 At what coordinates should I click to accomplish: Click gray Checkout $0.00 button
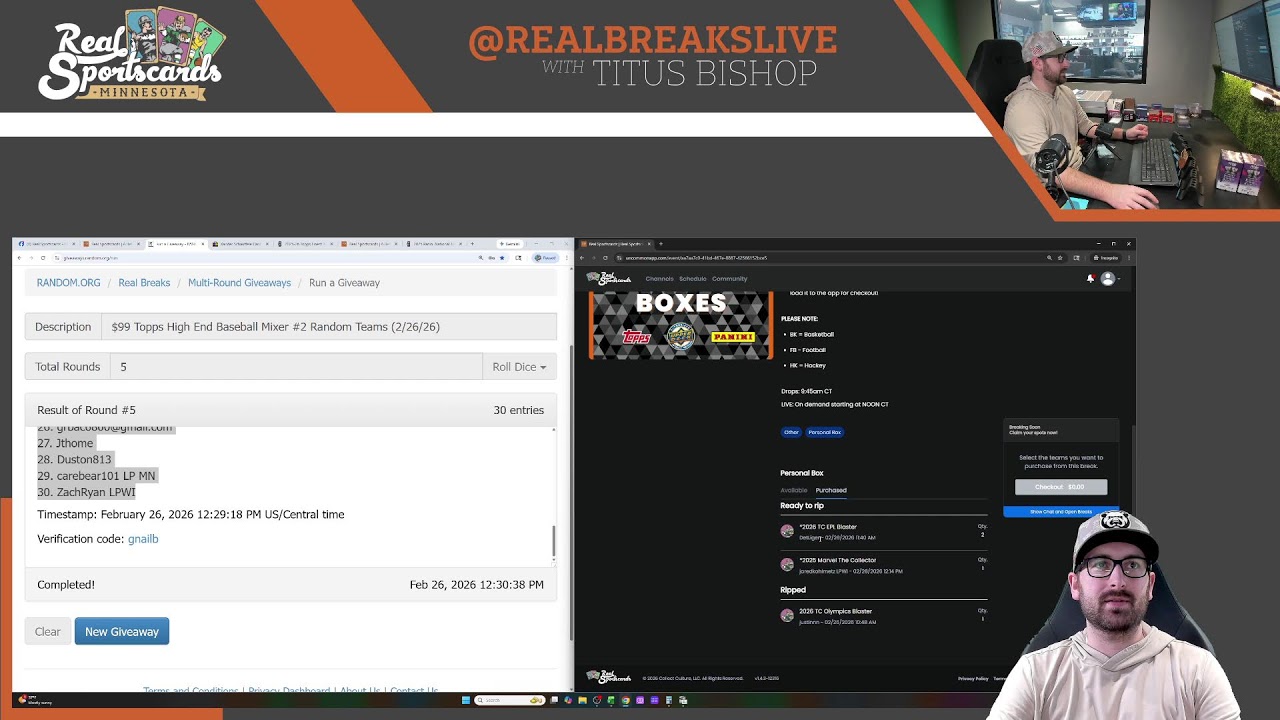pos(1061,487)
